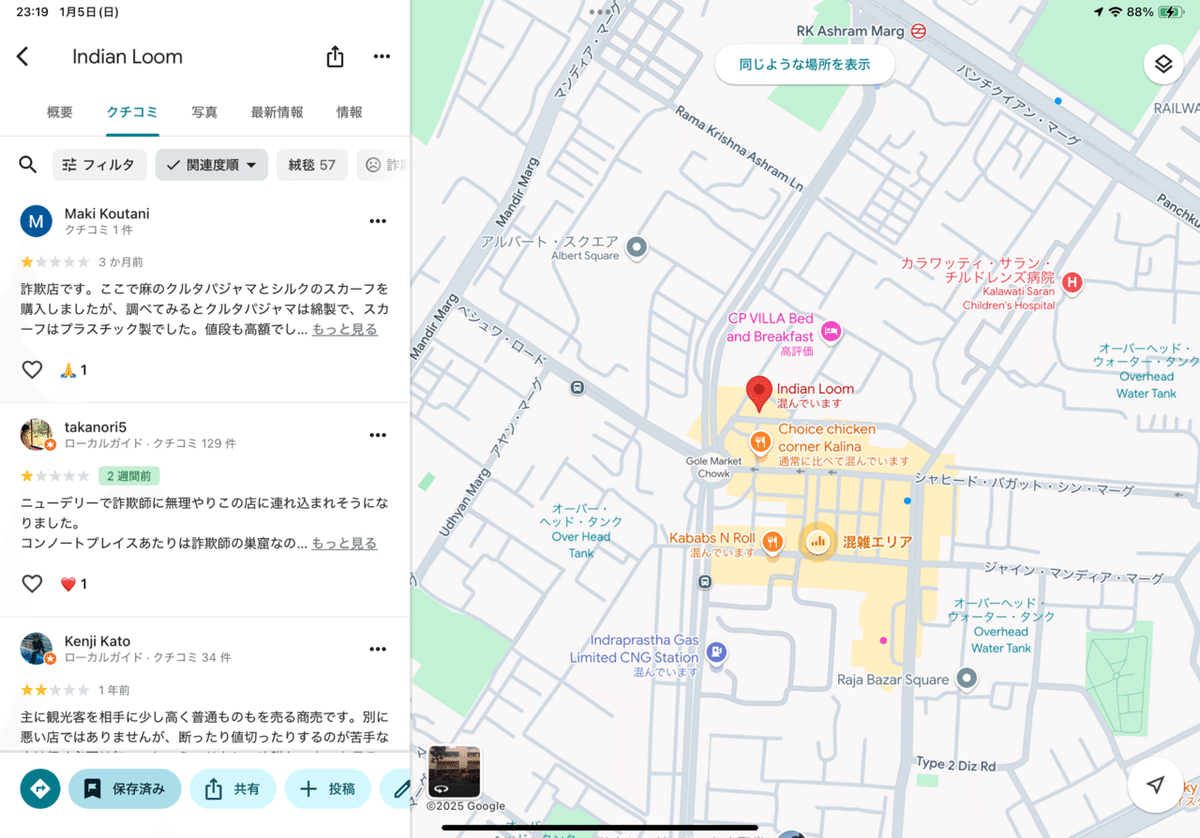
Task: Open the map layers button
Action: [x=1163, y=65]
